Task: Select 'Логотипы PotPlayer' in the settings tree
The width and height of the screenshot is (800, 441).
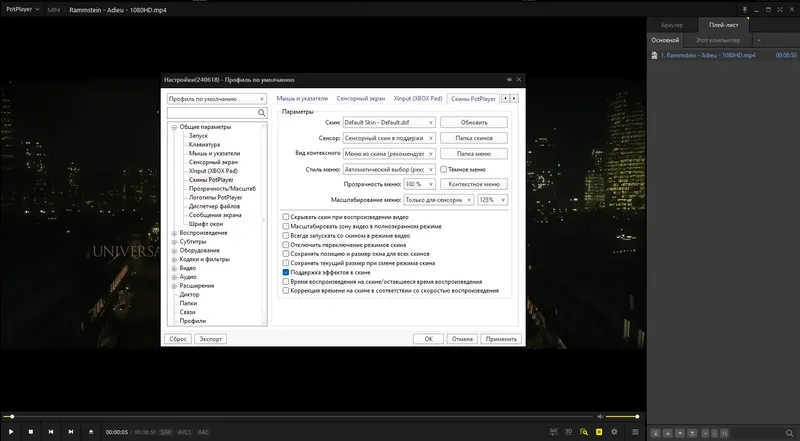Action: (x=215, y=198)
